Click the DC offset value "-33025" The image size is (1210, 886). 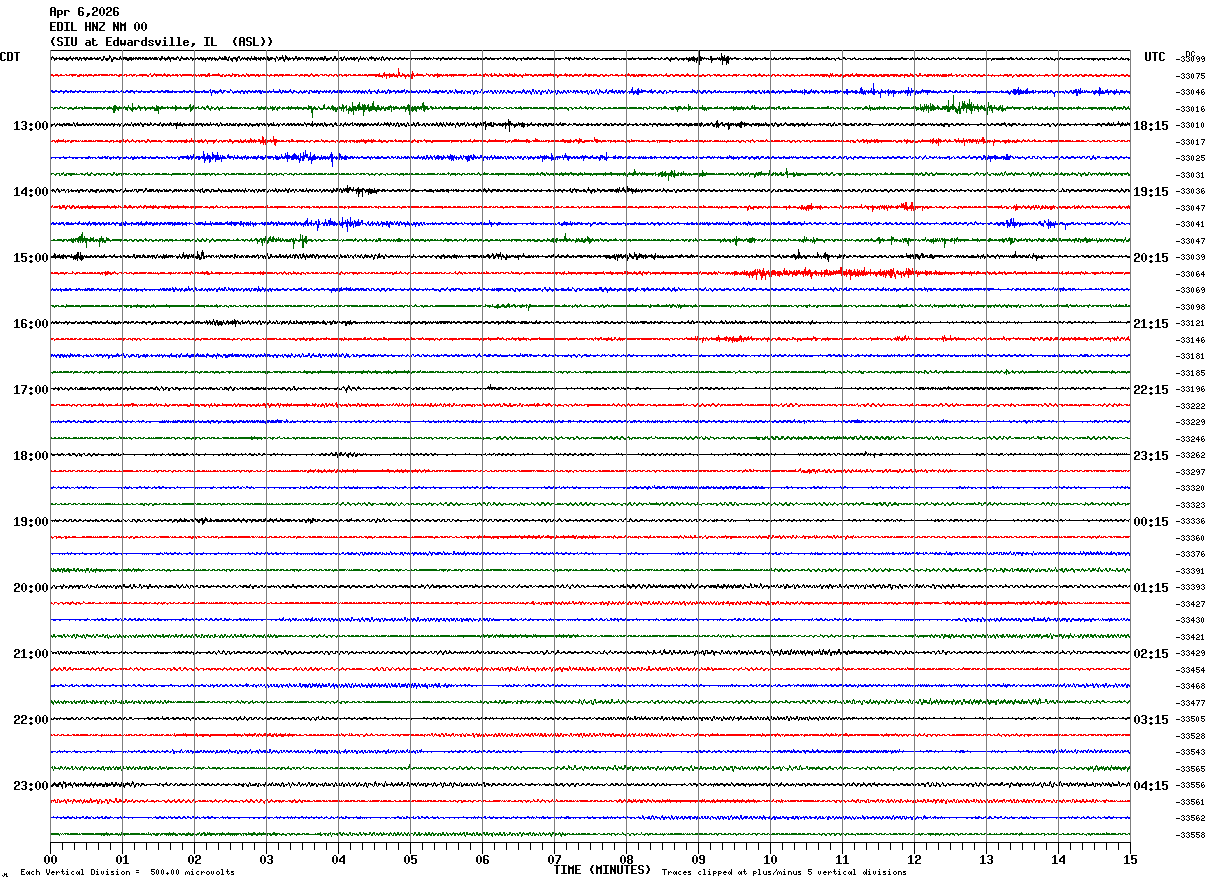click(1191, 159)
